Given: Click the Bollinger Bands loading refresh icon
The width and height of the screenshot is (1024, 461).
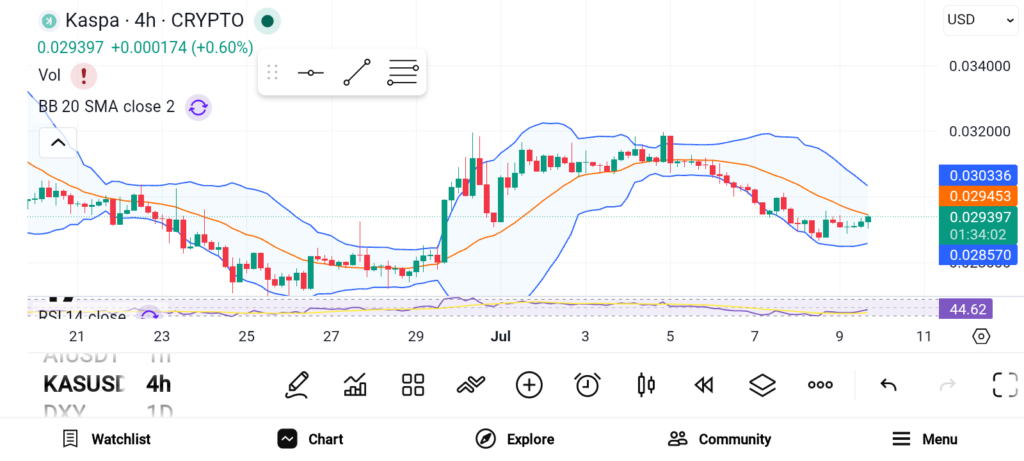Looking at the screenshot, I should (198, 107).
